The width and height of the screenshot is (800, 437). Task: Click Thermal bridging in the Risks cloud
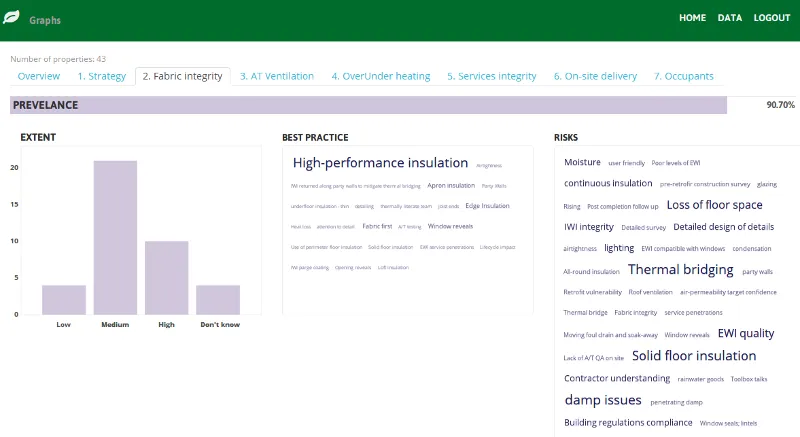pos(680,270)
